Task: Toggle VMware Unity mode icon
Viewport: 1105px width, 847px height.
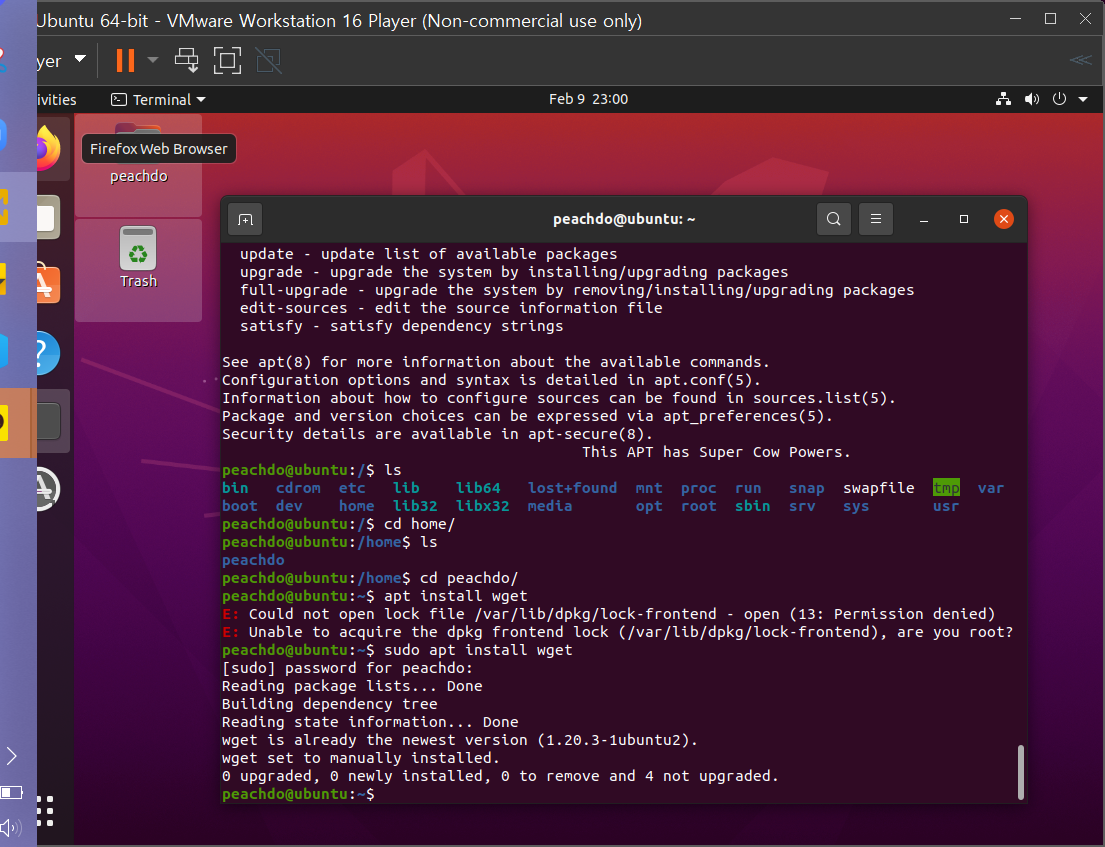Action: pyautogui.click(x=268, y=61)
